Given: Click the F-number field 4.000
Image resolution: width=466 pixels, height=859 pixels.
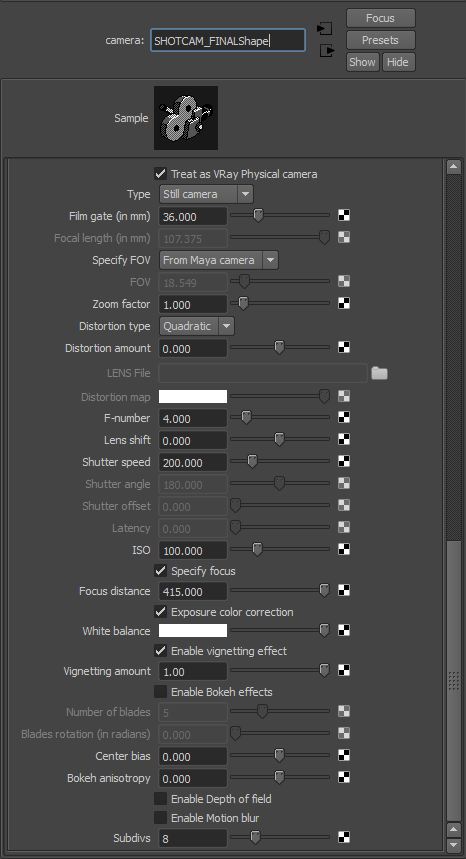Looking at the screenshot, I should pos(193,419).
